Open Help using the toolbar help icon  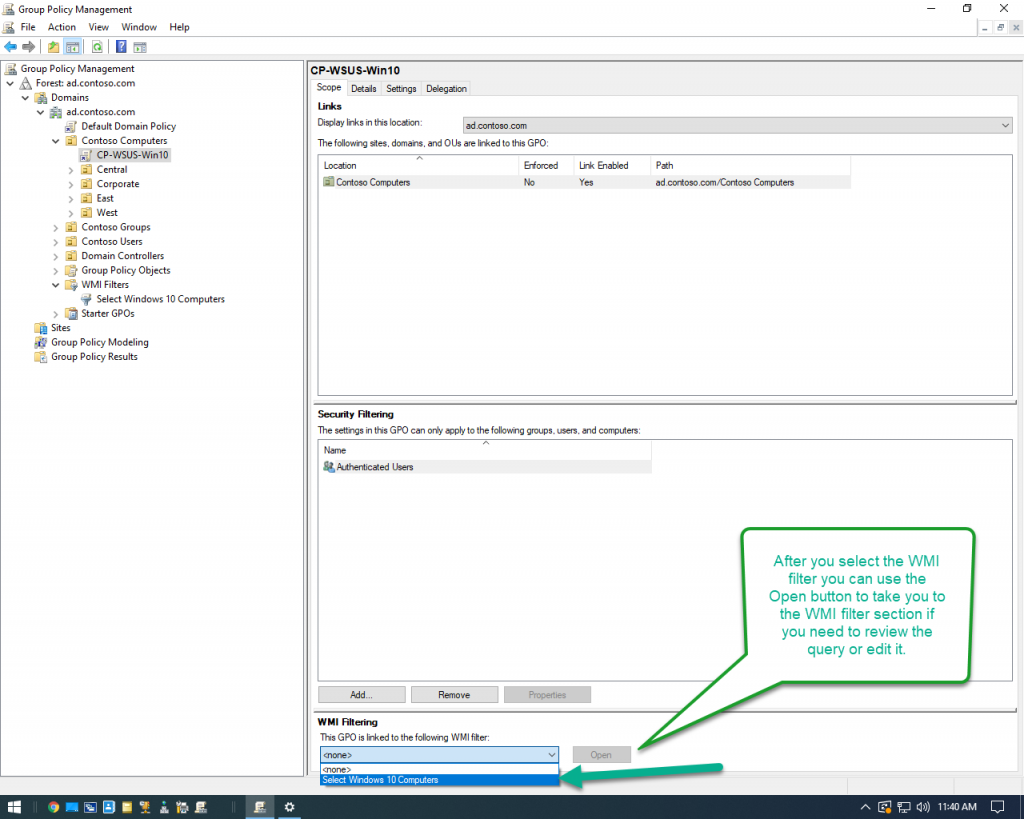120,46
